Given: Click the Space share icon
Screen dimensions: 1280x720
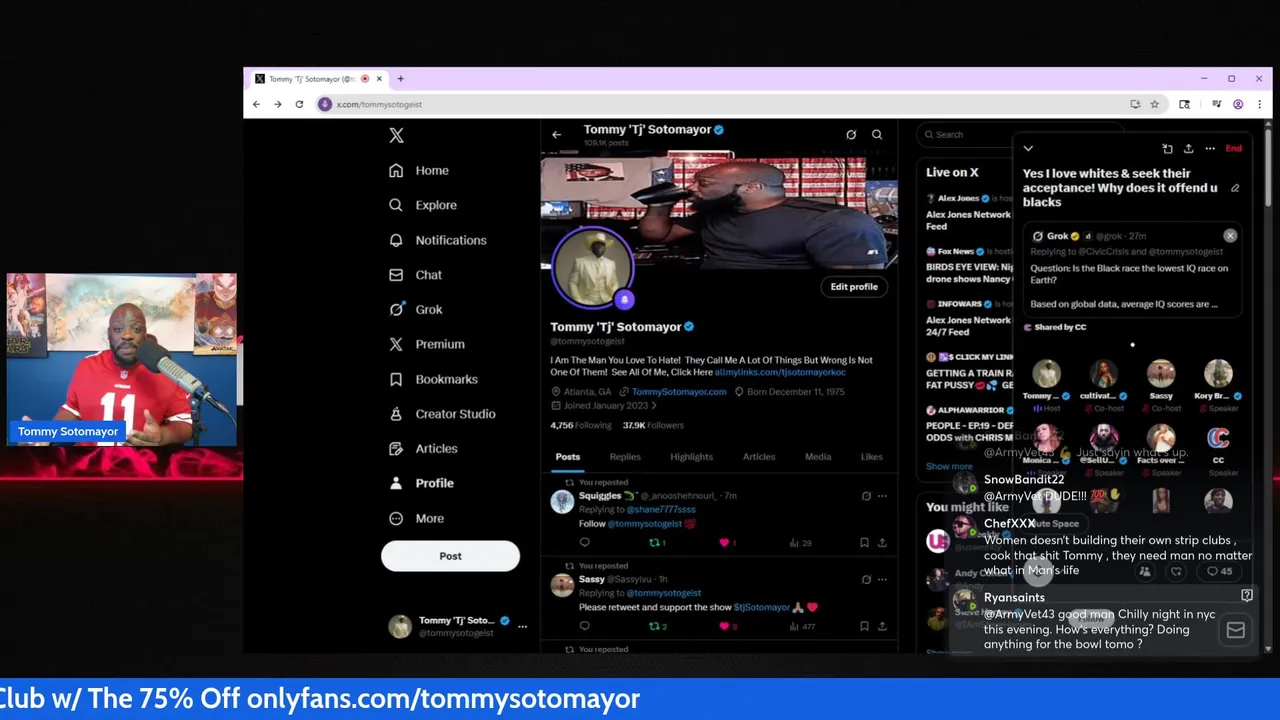Looking at the screenshot, I should point(1188,149).
